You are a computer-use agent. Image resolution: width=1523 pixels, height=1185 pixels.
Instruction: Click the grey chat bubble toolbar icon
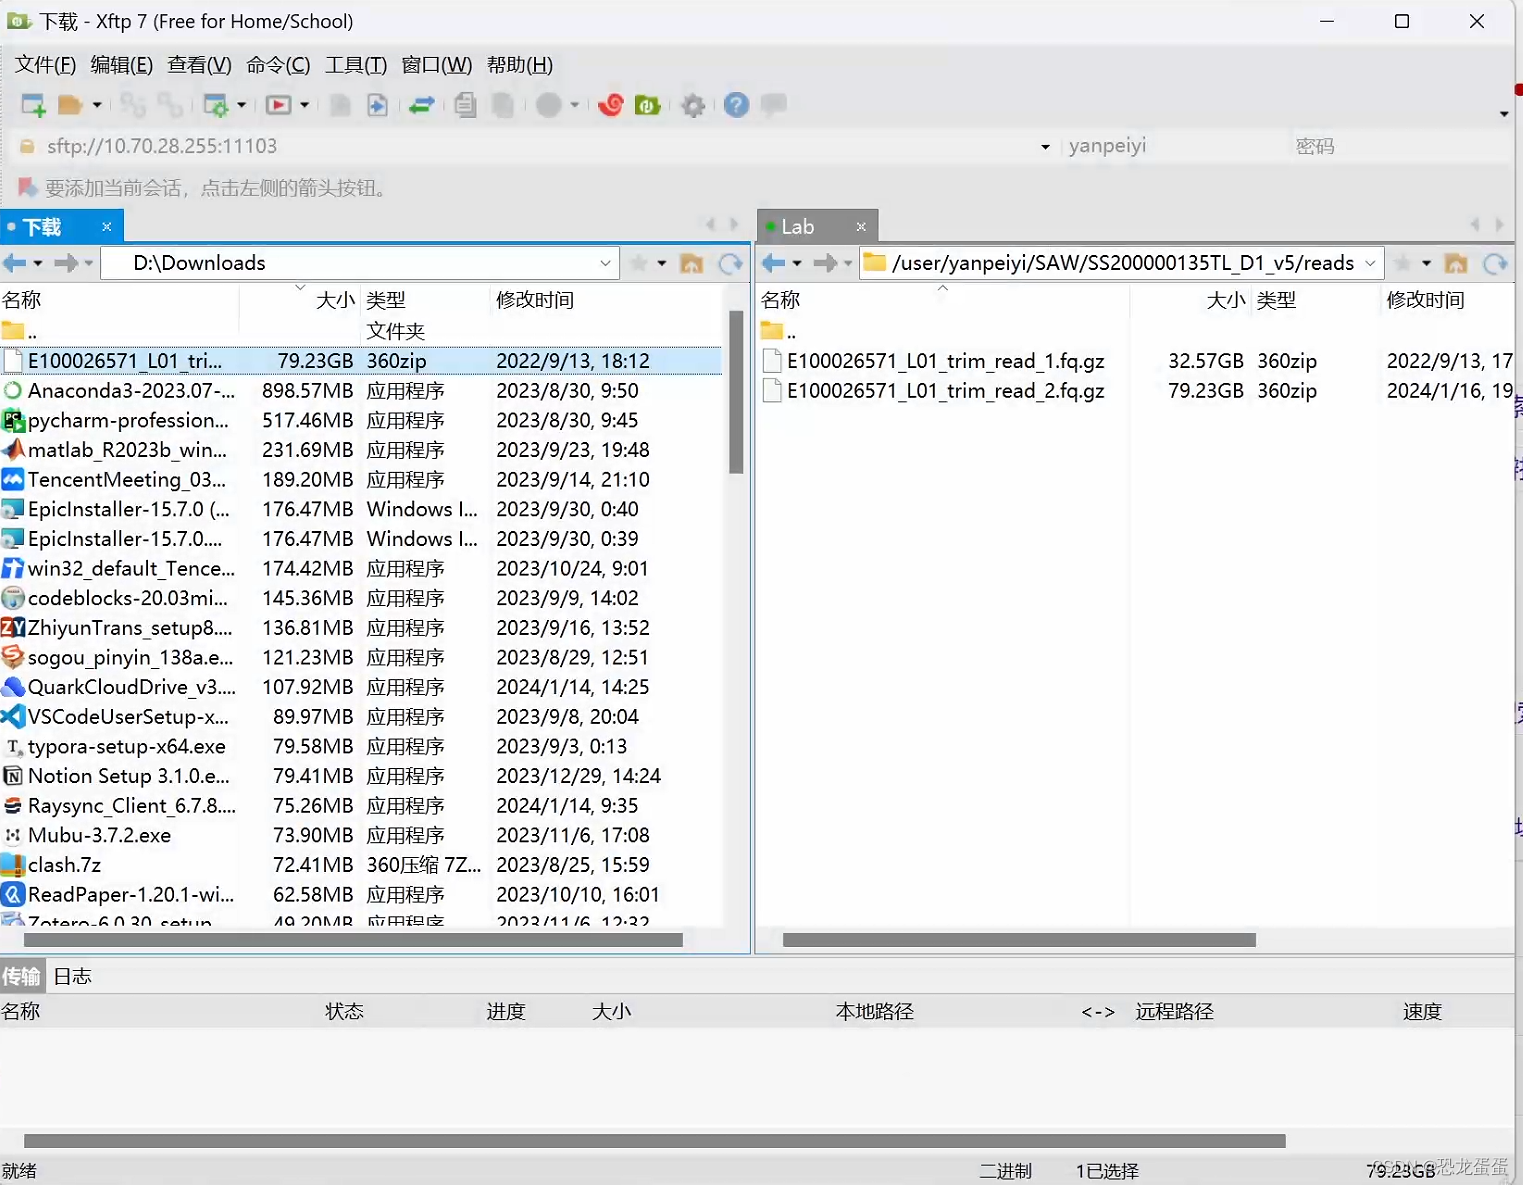[x=774, y=104]
